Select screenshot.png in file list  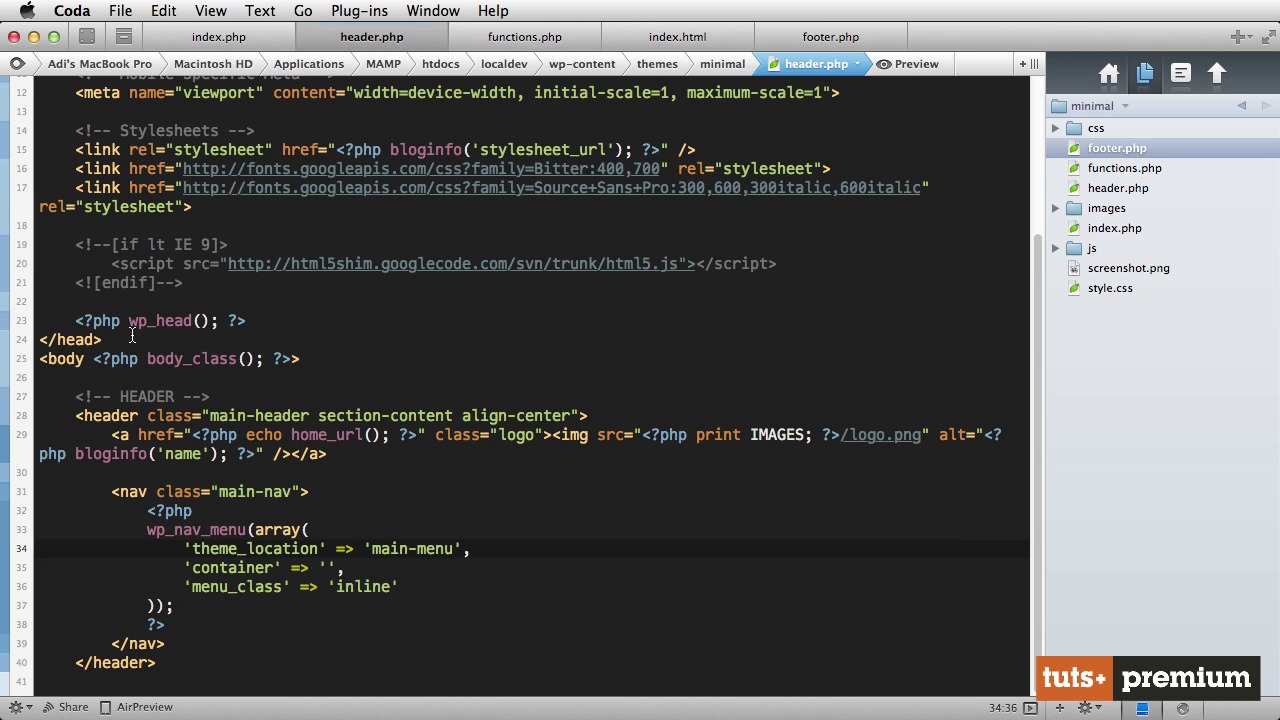tap(1163, 268)
